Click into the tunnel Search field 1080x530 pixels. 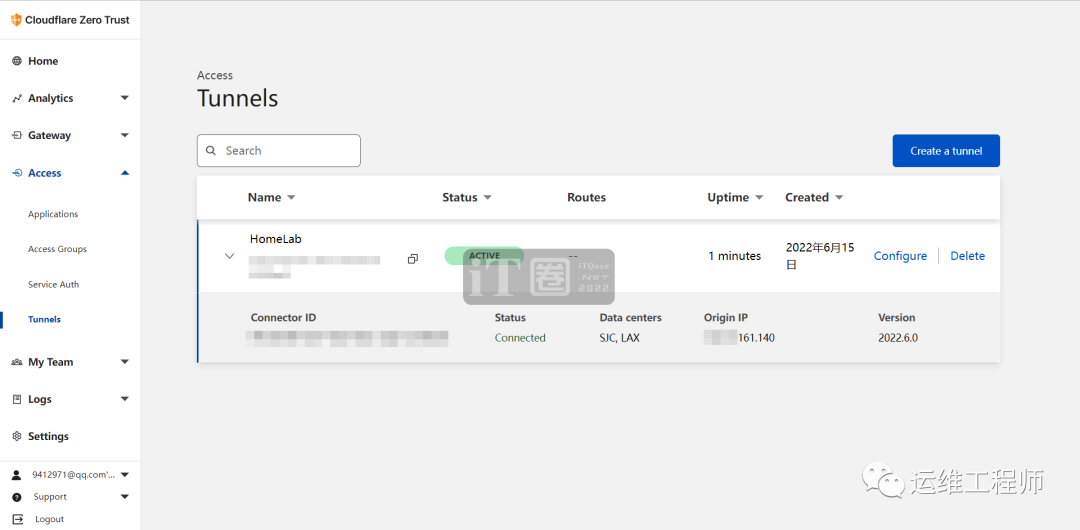coord(279,150)
